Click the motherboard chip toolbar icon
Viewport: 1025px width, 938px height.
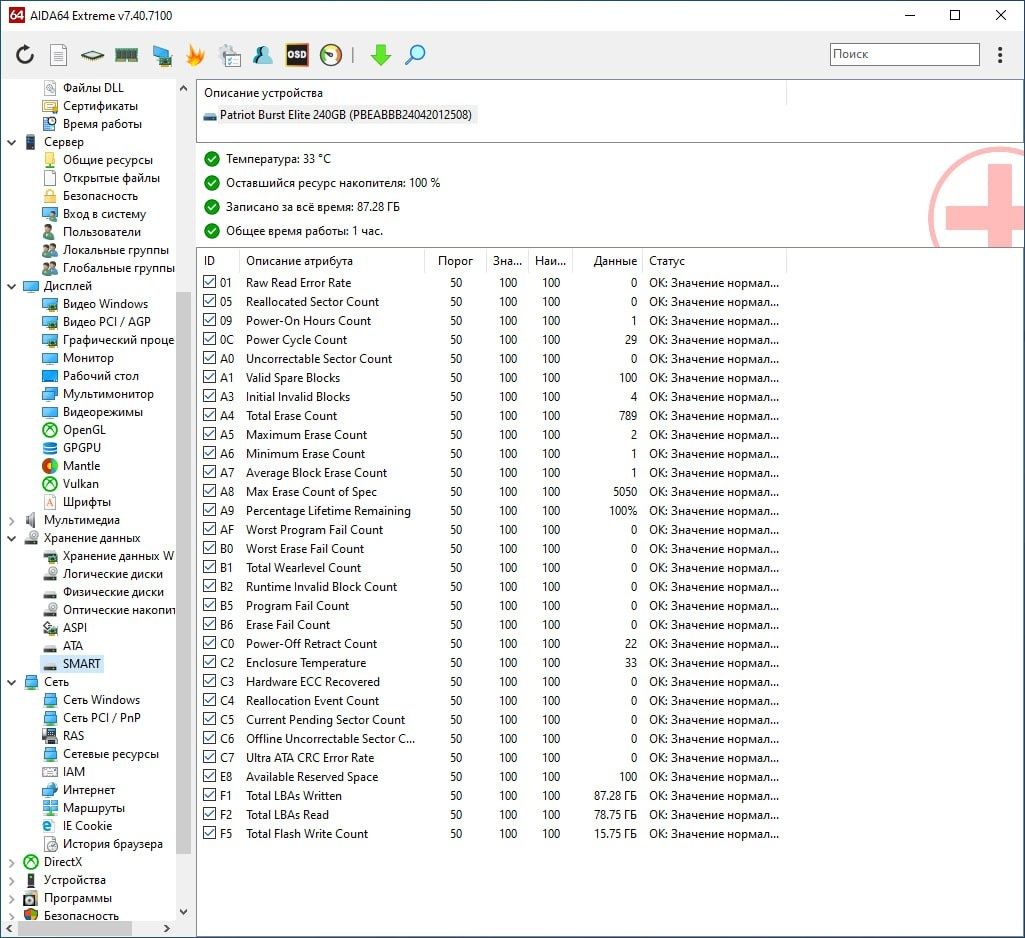coord(92,56)
